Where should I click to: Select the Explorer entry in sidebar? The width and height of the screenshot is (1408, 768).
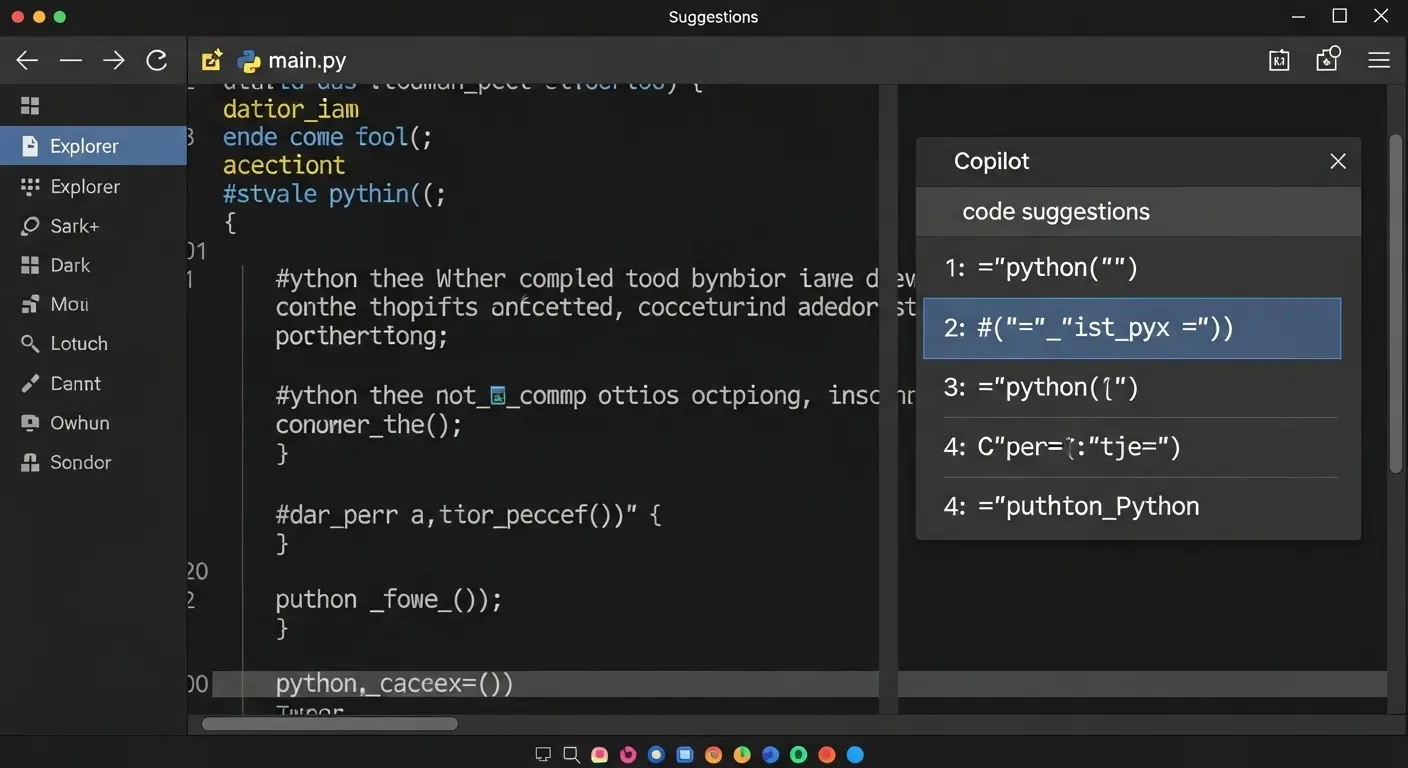pos(85,145)
